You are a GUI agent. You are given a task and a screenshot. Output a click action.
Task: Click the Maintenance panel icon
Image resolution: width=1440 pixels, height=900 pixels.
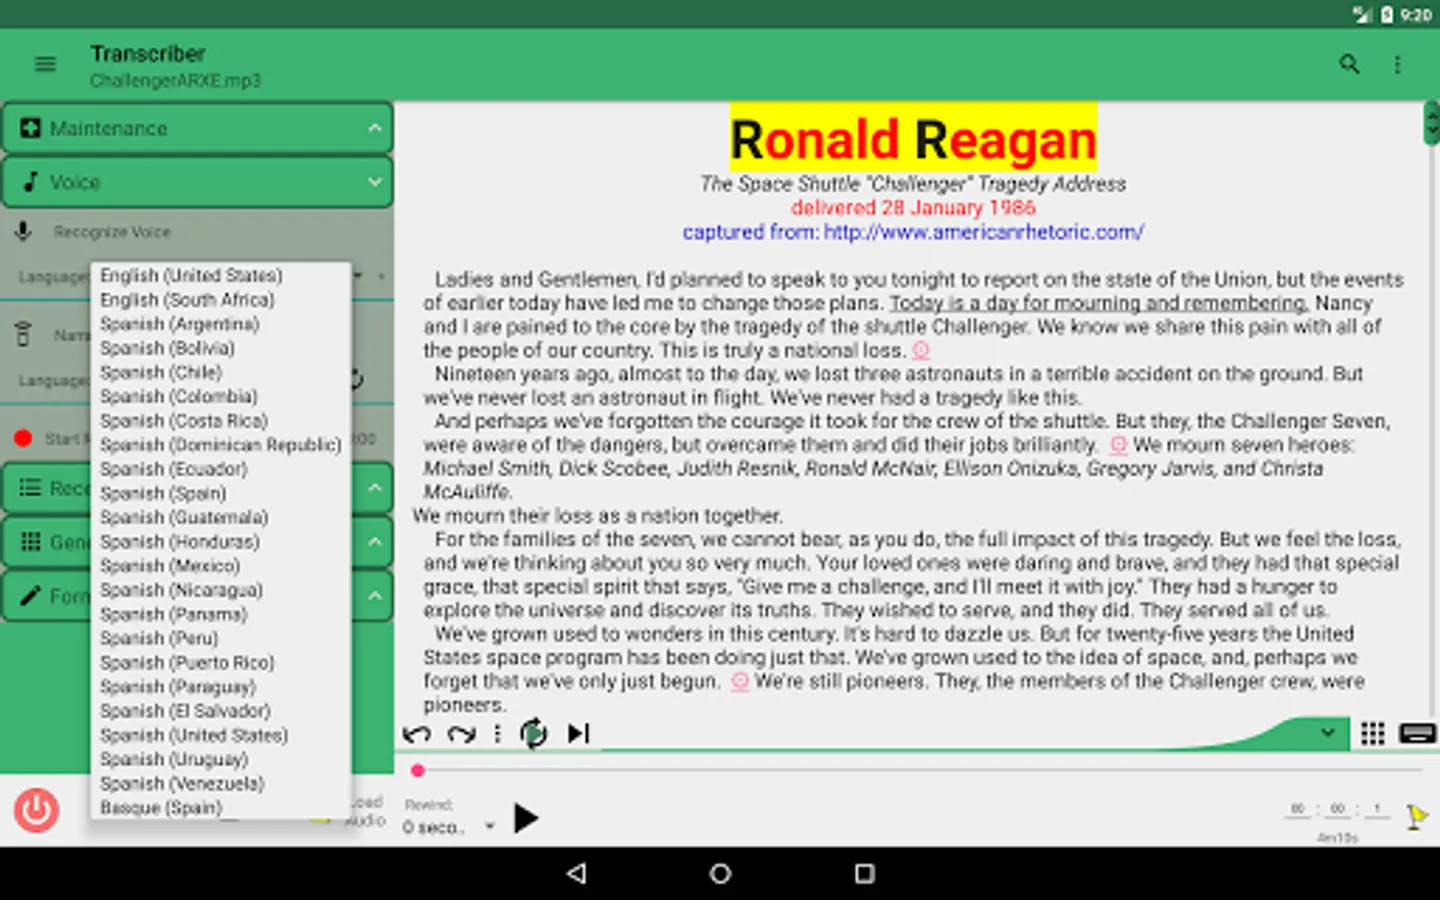coord(31,128)
